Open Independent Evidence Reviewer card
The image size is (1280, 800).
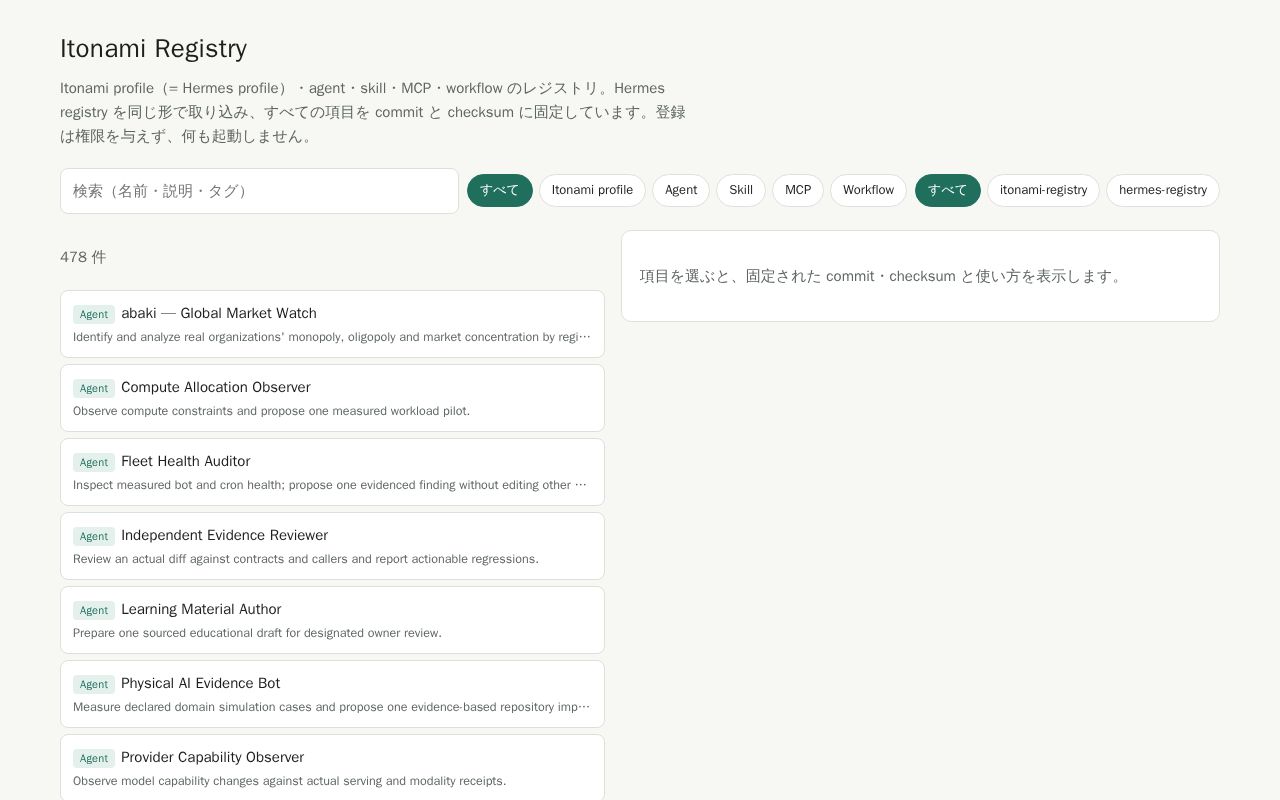332,546
